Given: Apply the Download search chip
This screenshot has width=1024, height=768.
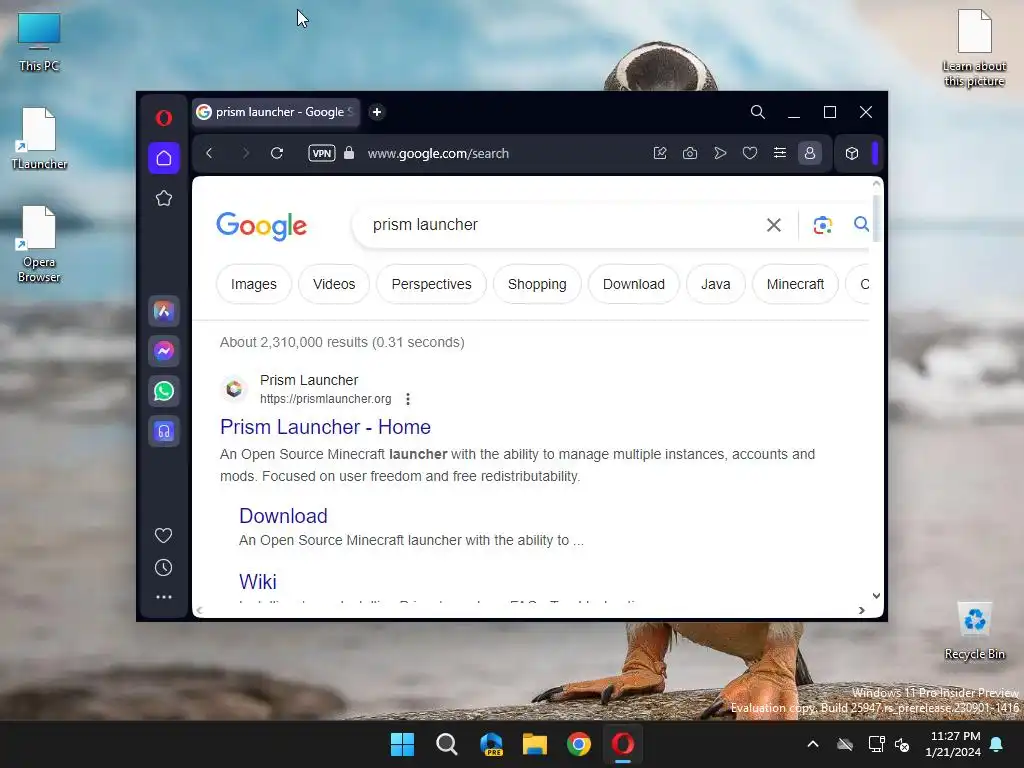Looking at the screenshot, I should coord(634,284).
